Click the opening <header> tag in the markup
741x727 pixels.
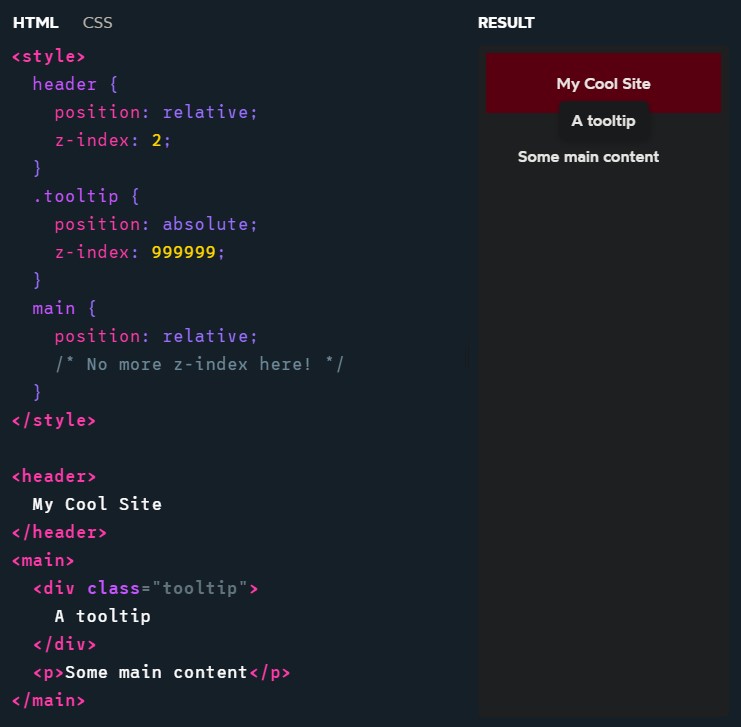pyautogui.click(x=53, y=476)
